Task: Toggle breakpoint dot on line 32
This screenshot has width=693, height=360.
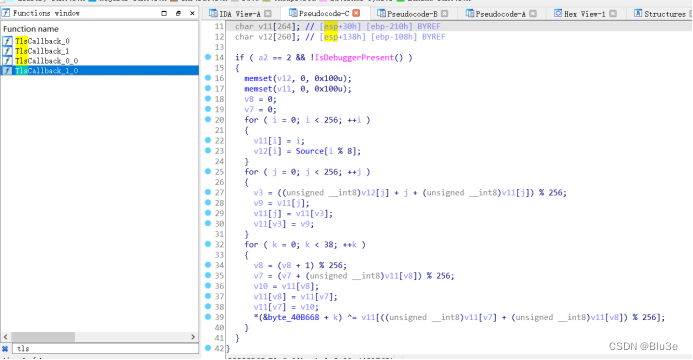Action: [x=208, y=244]
